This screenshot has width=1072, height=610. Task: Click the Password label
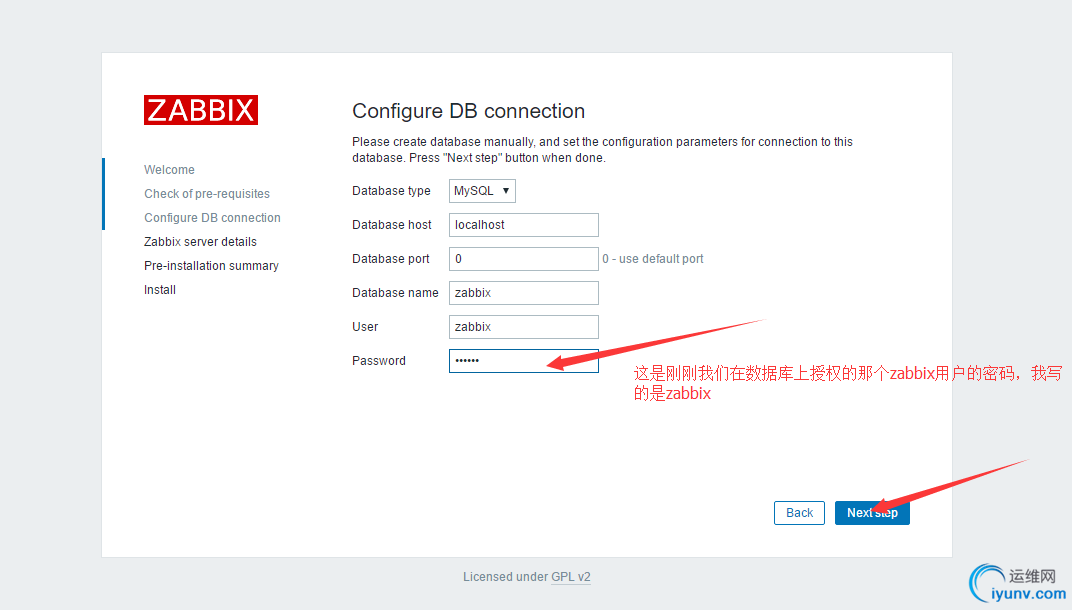coord(379,361)
